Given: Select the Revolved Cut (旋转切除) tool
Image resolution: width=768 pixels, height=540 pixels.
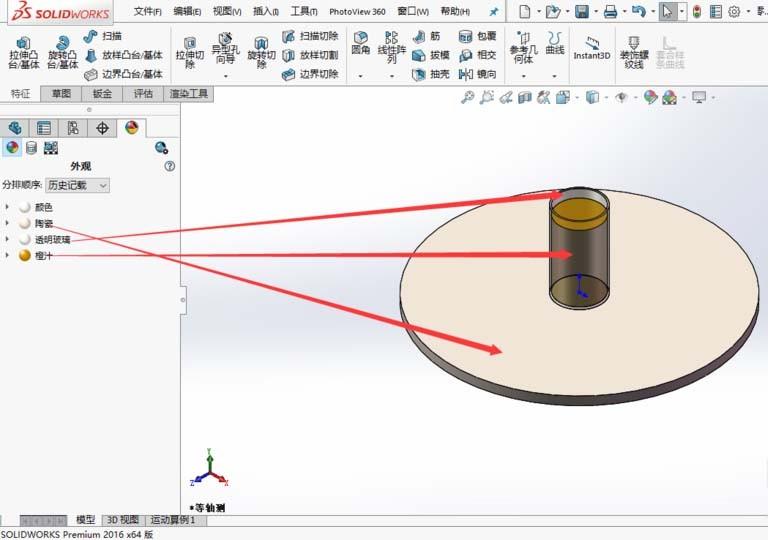Looking at the screenshot, I should [x=261, y=53].
